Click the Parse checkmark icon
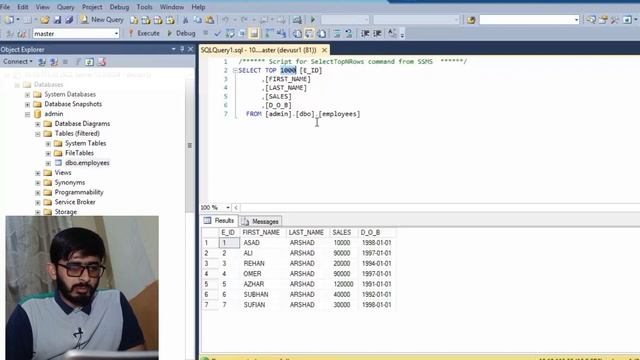This screenshot has width=640, height=360. 218,33
